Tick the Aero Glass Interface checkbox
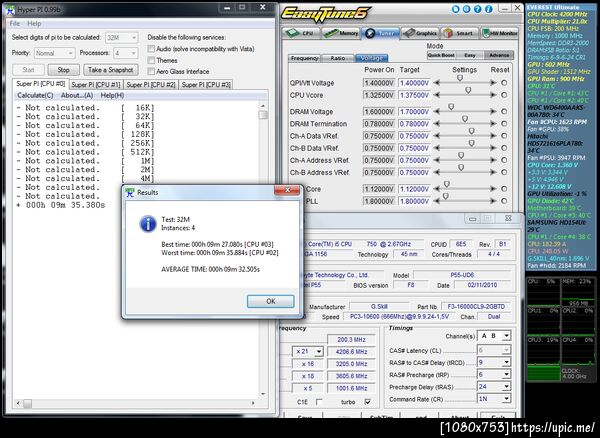 click(x=152, y=71)
